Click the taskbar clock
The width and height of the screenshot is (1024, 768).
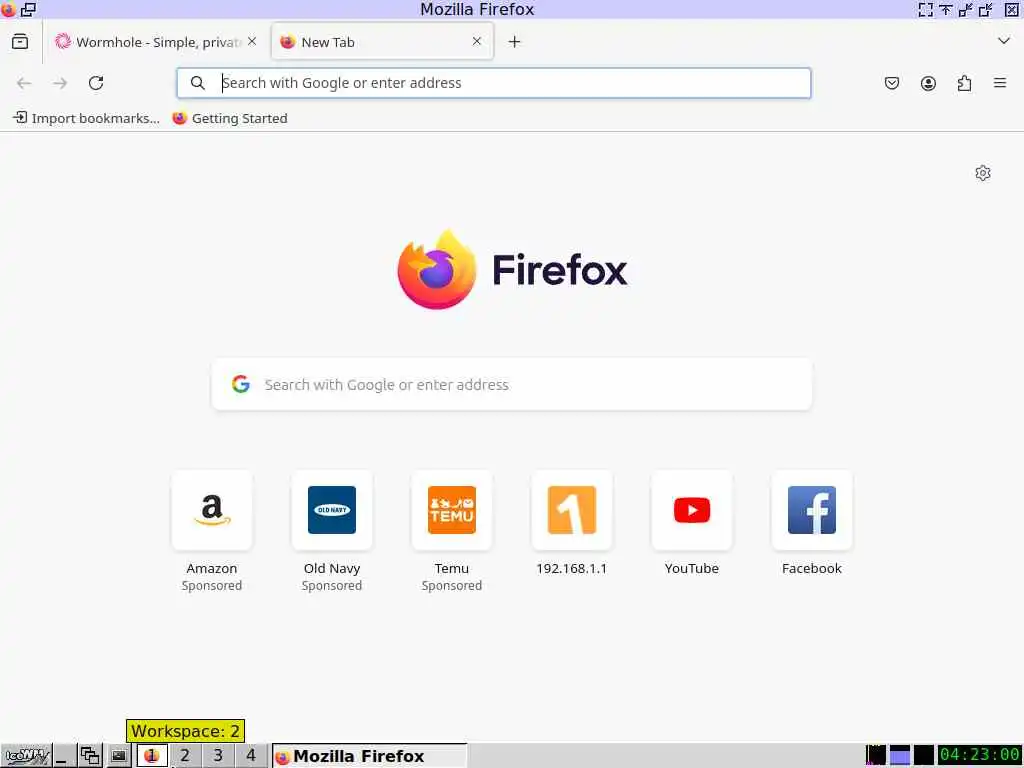(x=980, y=756)
